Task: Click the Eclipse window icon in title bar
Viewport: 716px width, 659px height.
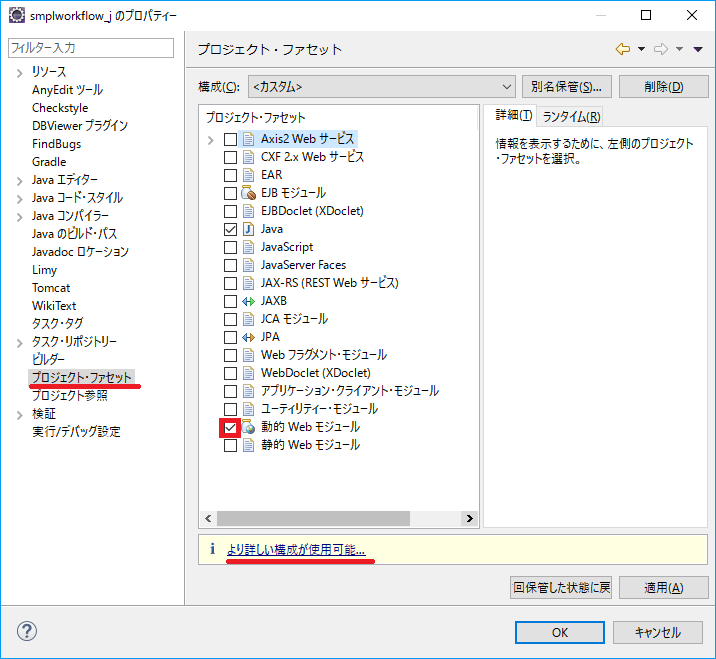Action: (17, 15)
